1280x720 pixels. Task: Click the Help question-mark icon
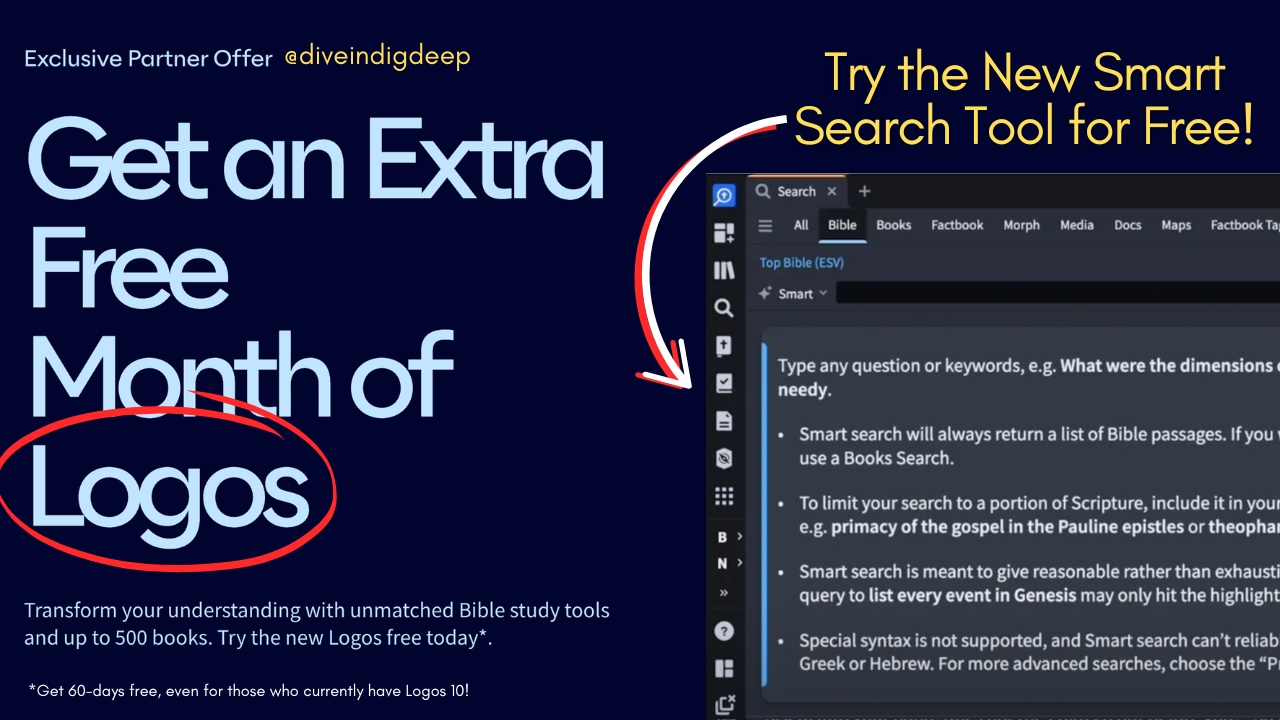724,631
